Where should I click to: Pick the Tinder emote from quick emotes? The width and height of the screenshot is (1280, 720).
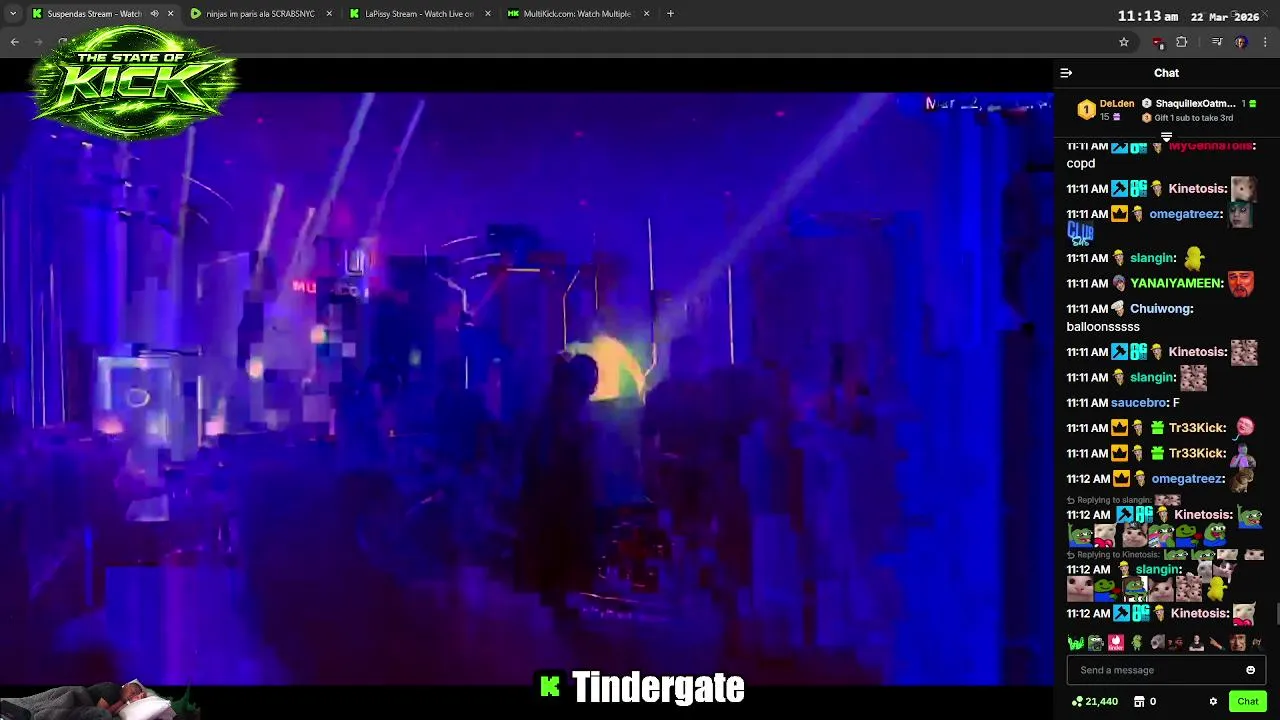(x=1116, y=643)
